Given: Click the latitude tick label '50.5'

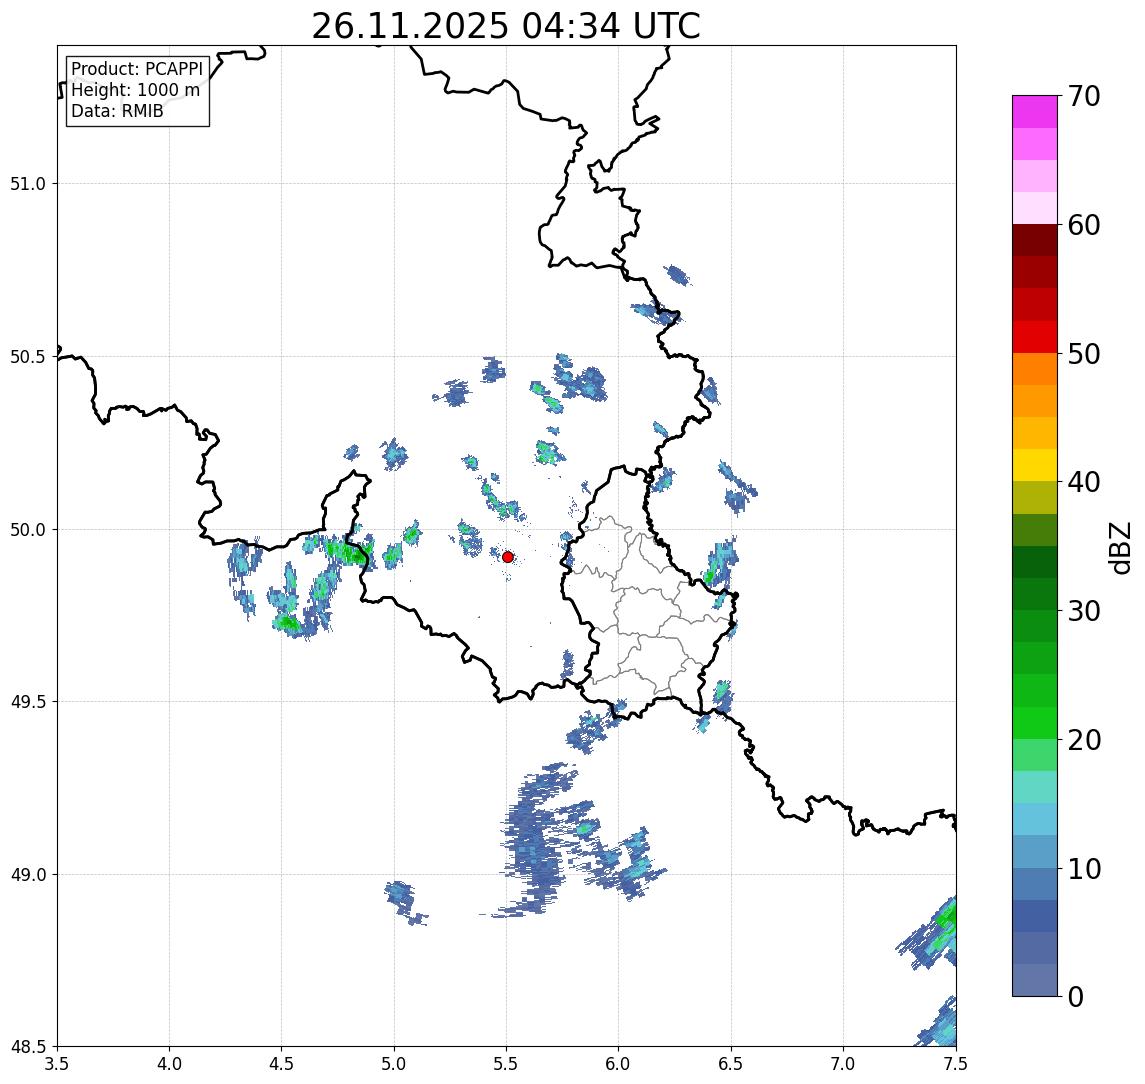Looking at the screenshot, I should coord(28,357).
